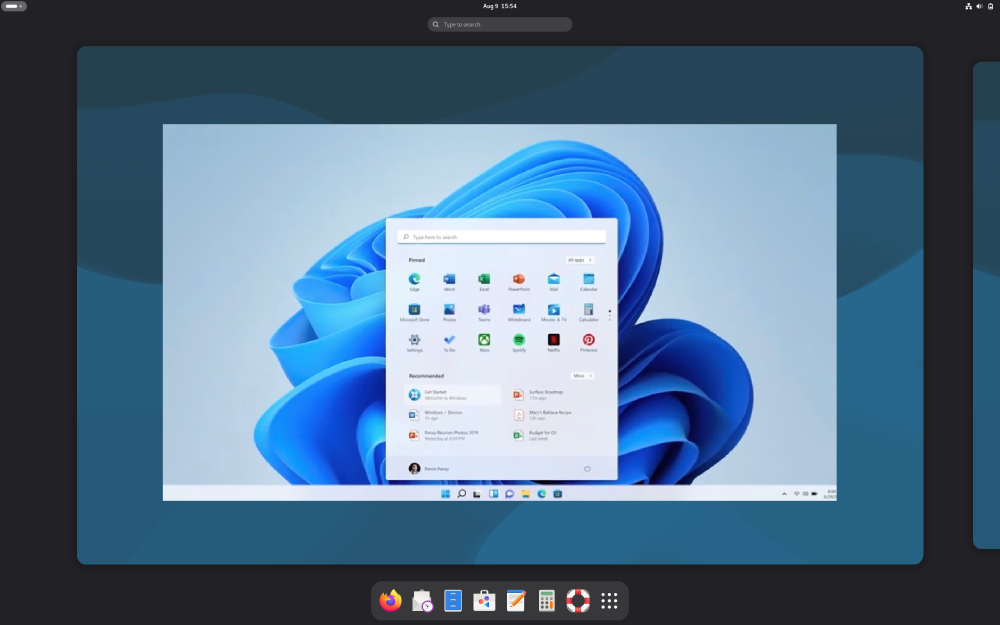Open the pinned Word app
The width and height of the screenshot is (1000, 625).
click(x=449, y=282)
